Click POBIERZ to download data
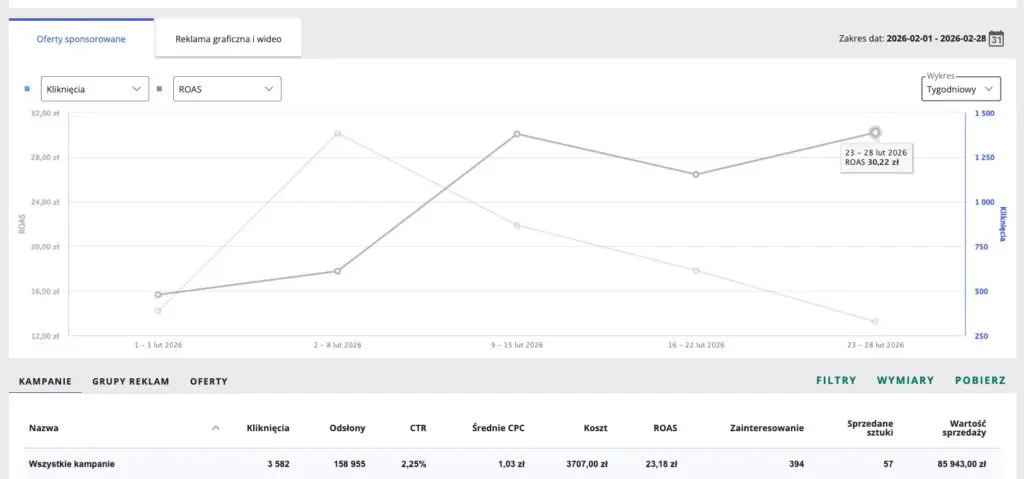Screen dimensions: 1024x479 [x=979, y=381]
